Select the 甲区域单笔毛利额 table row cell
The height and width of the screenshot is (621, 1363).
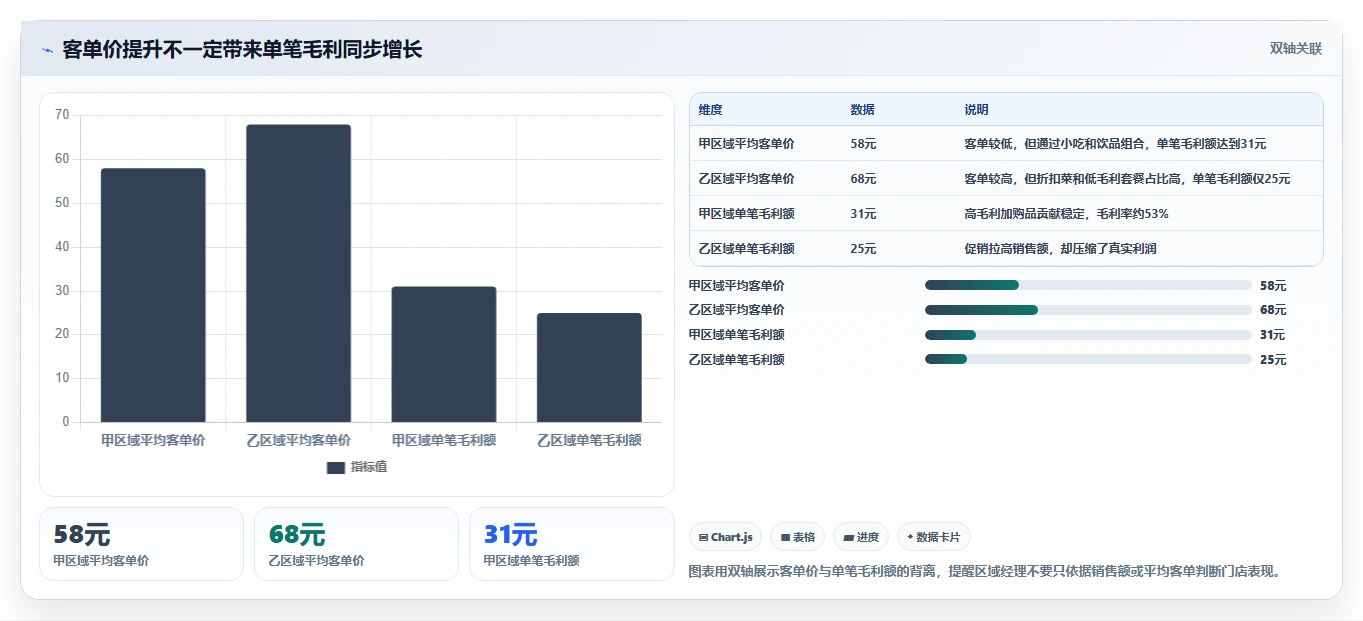[x=746, y=214]
